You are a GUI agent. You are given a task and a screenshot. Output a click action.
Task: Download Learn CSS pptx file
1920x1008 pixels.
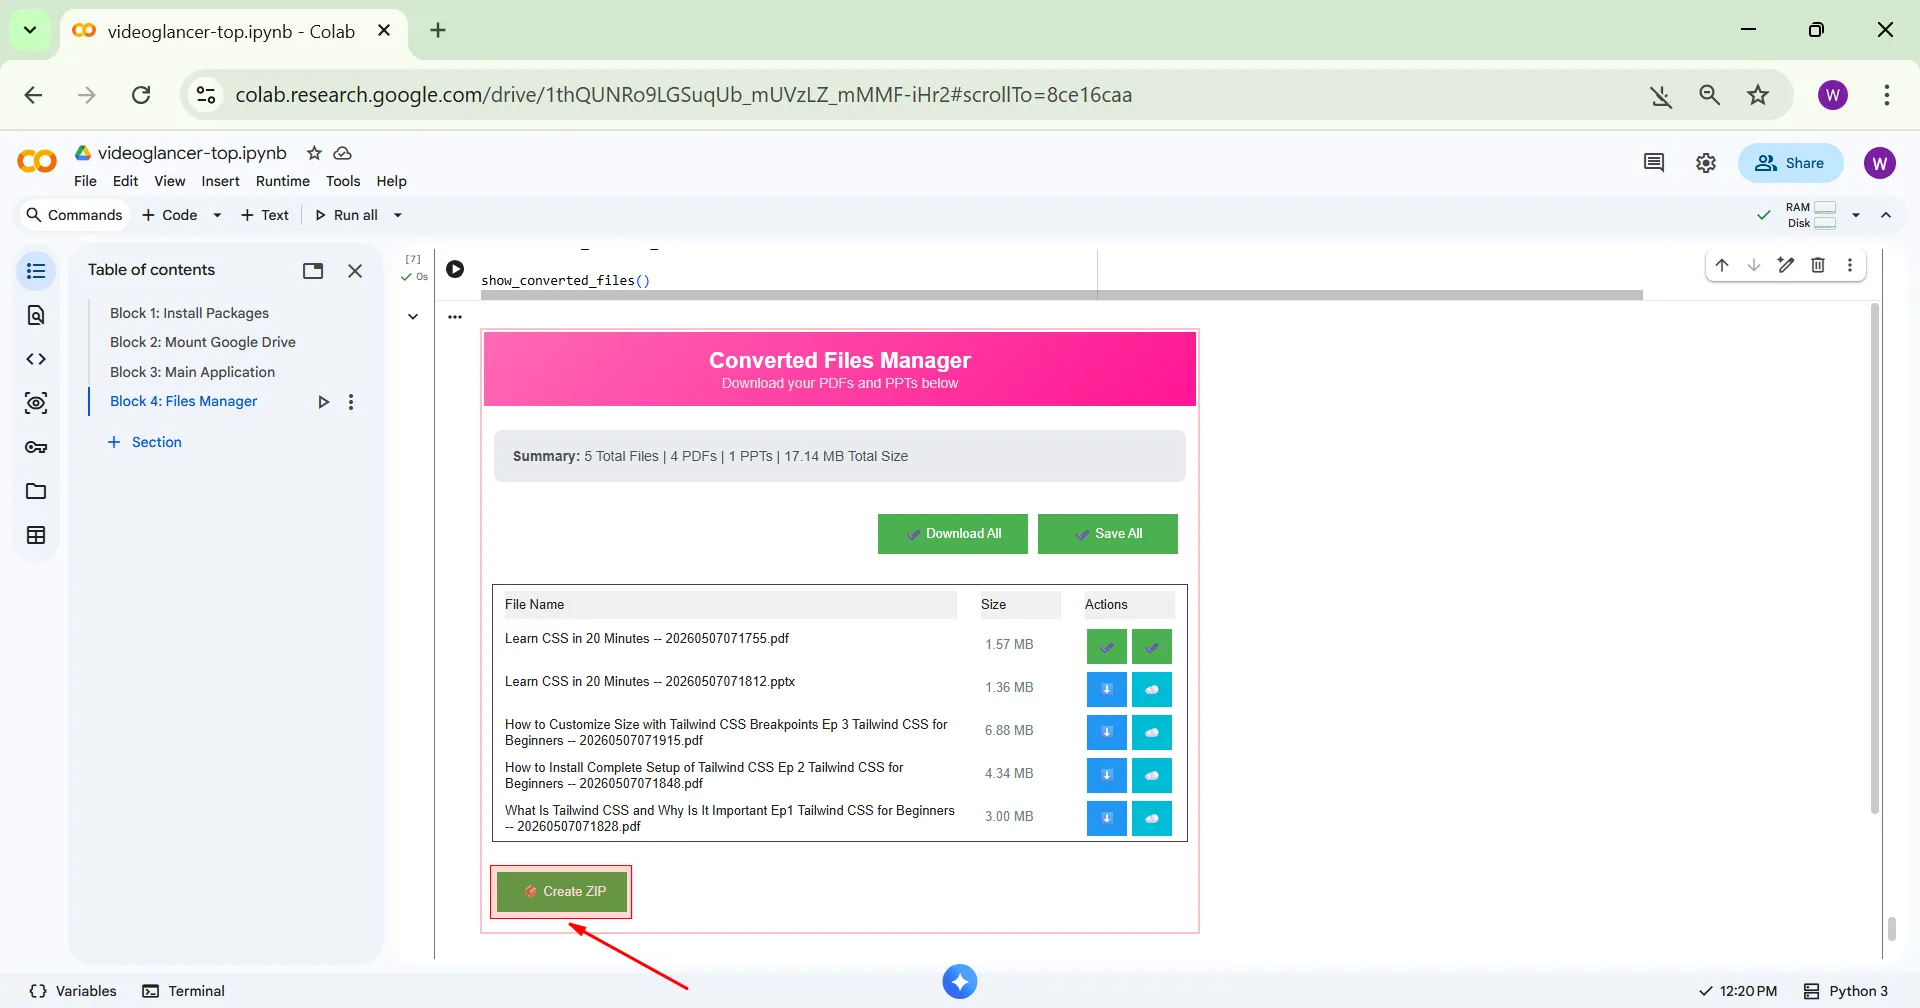[x=1107, y=689]
